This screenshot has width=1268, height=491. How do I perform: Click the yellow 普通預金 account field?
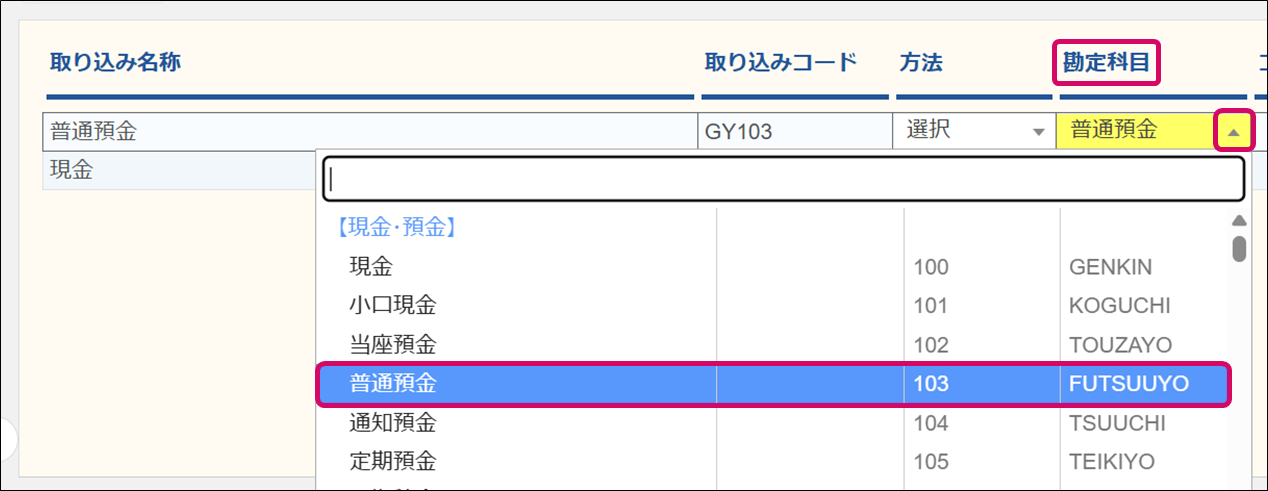1135,131
